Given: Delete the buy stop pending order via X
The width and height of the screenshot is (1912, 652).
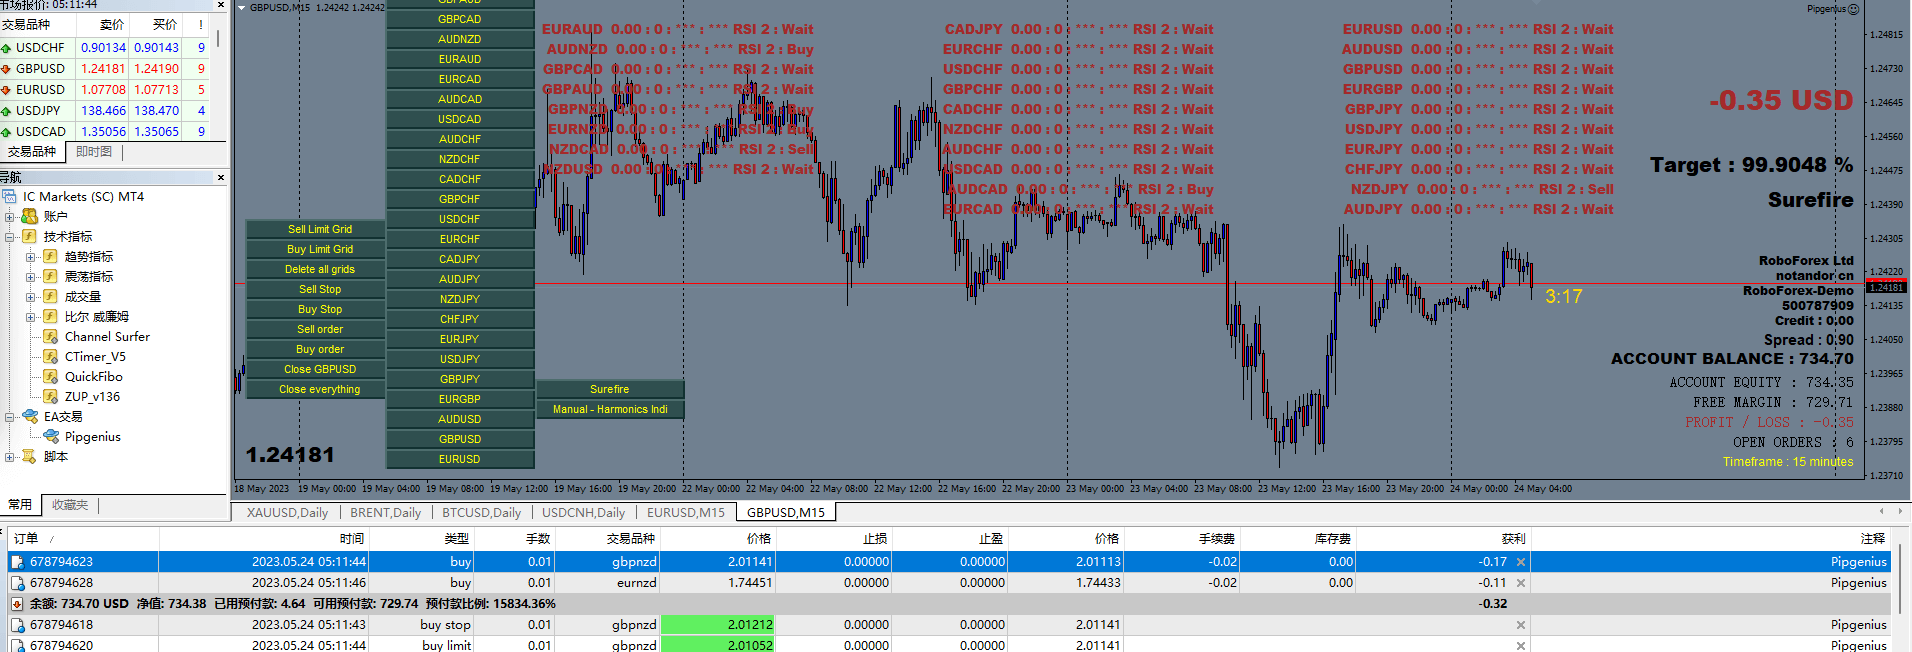Looking at the screenshot, I should (1521, 625).
